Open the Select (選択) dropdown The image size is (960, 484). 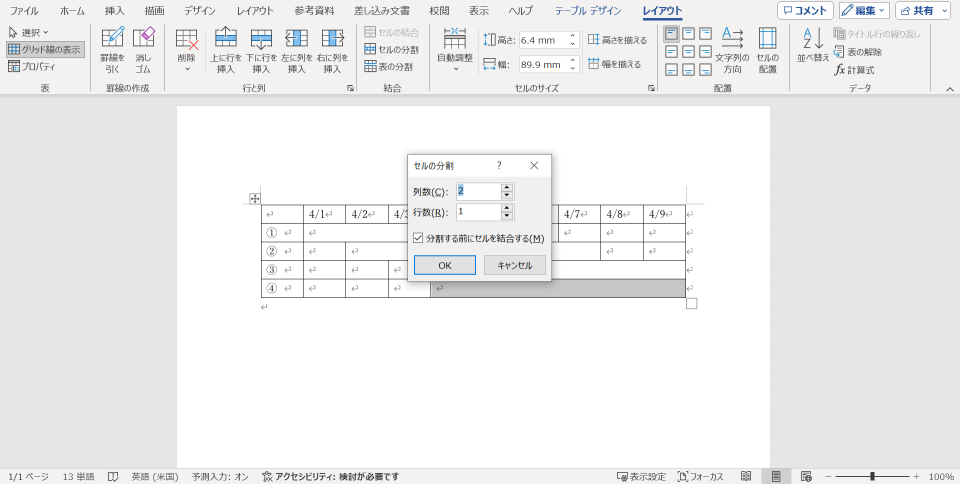point(29,32)
